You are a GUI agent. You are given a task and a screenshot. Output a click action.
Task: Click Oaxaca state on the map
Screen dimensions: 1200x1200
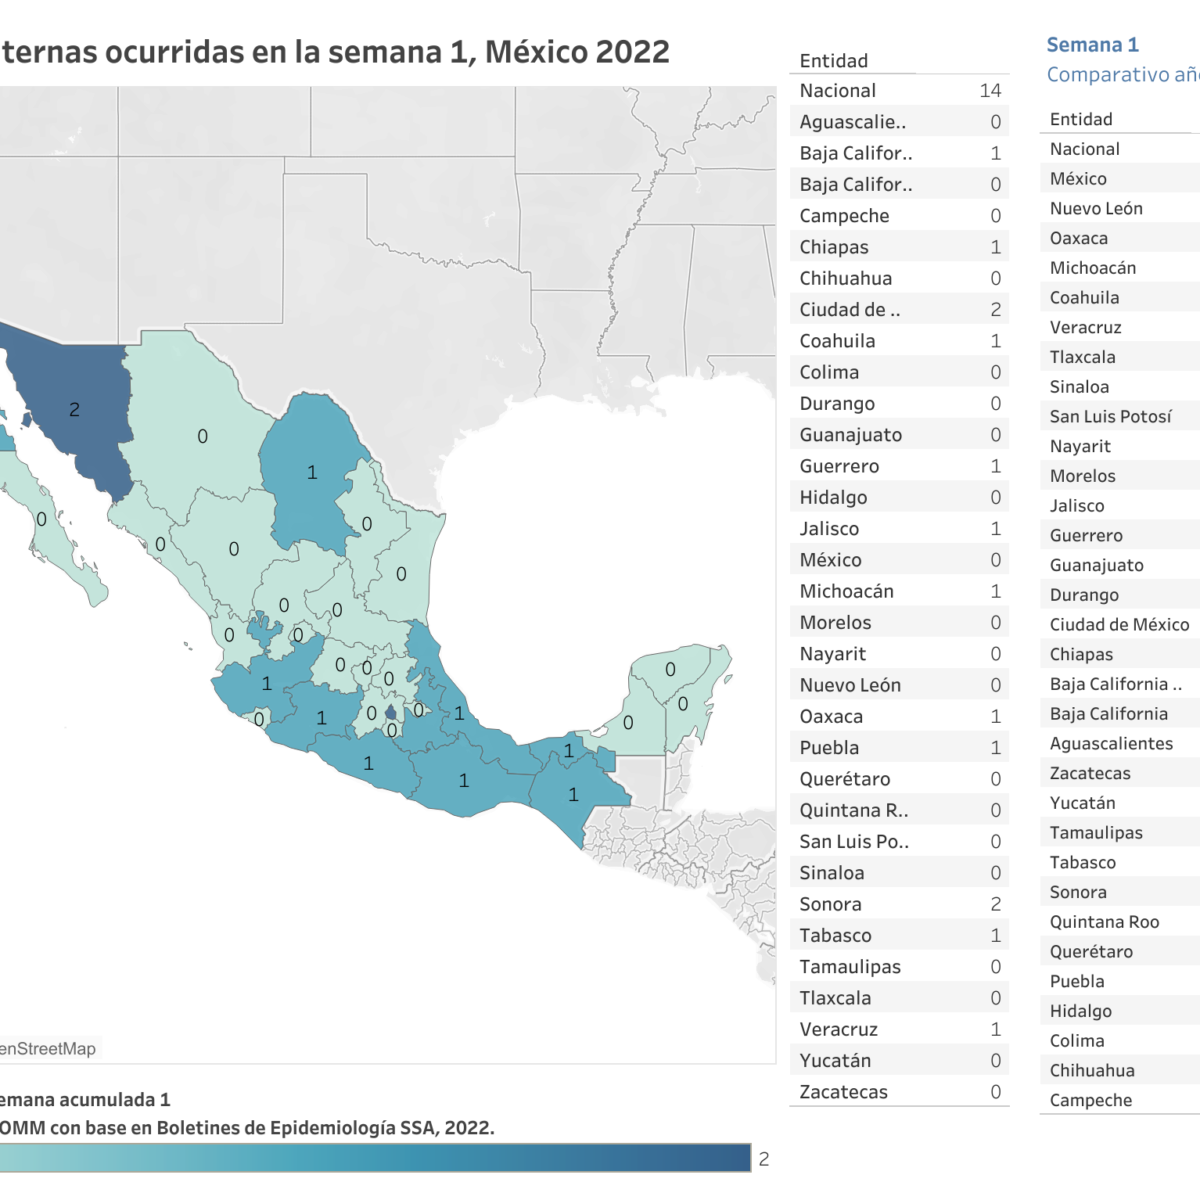(463, 780)
